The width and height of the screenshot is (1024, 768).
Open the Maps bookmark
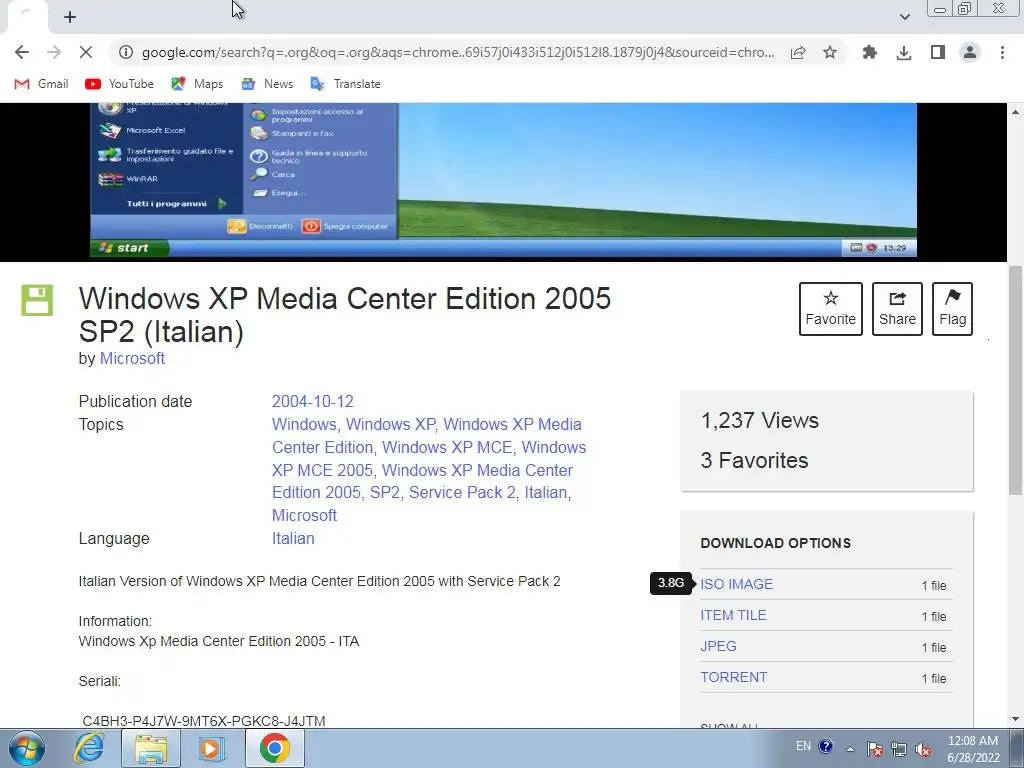[197, 84]
